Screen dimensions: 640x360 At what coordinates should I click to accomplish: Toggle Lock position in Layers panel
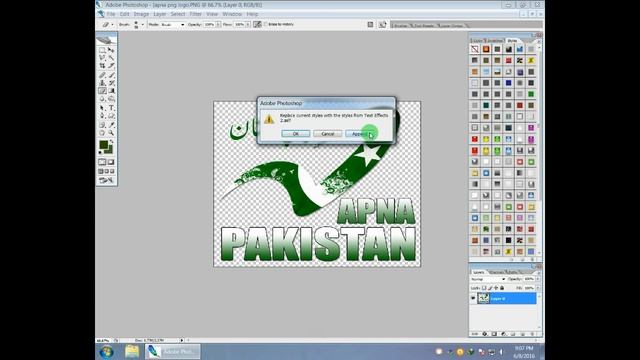coord(496,288)
